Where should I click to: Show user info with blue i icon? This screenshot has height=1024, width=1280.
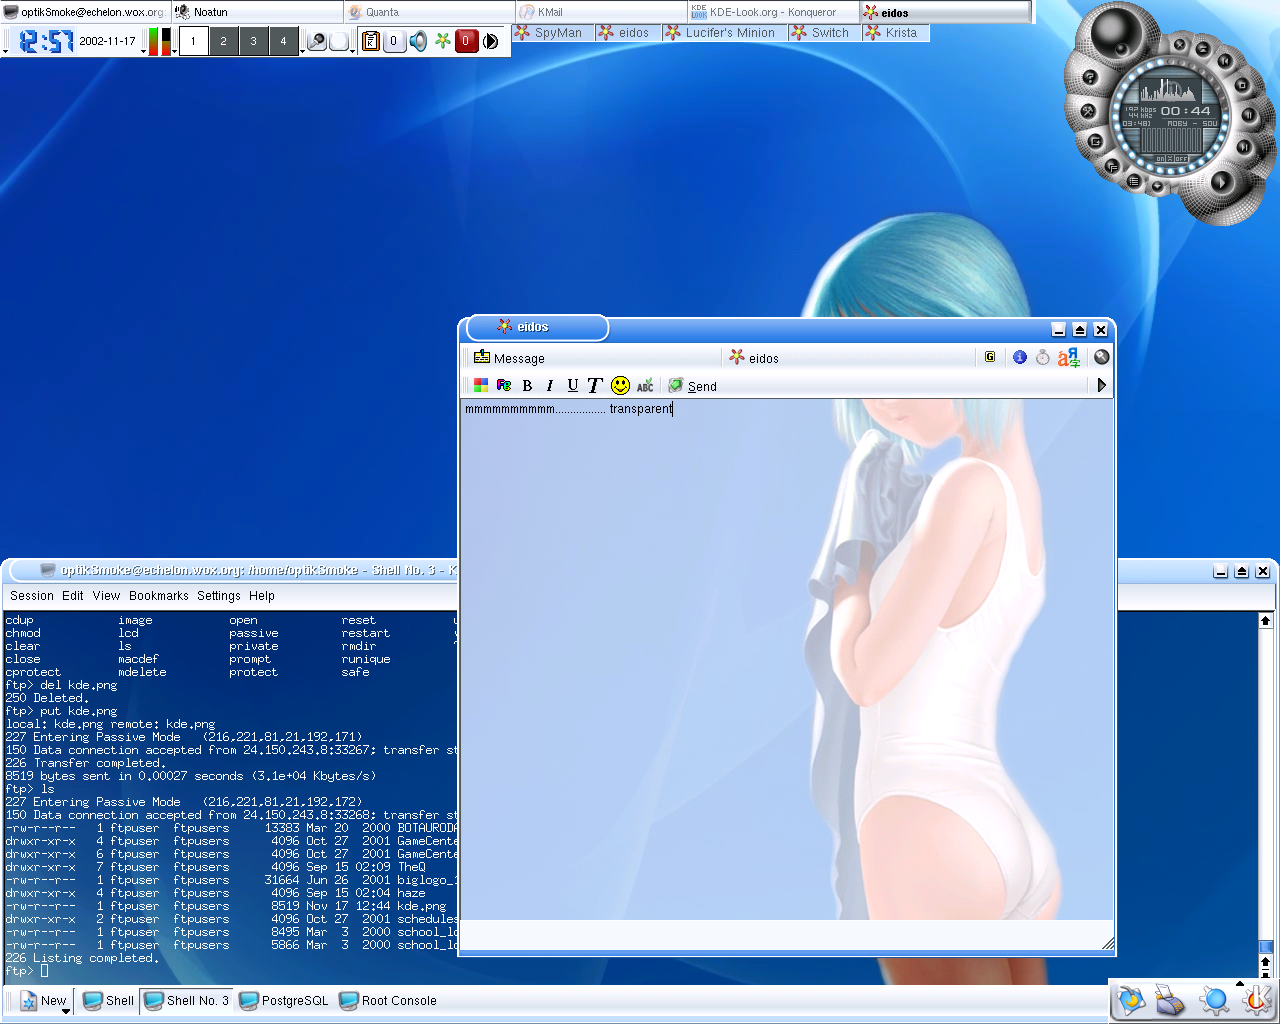point(1020,357)
